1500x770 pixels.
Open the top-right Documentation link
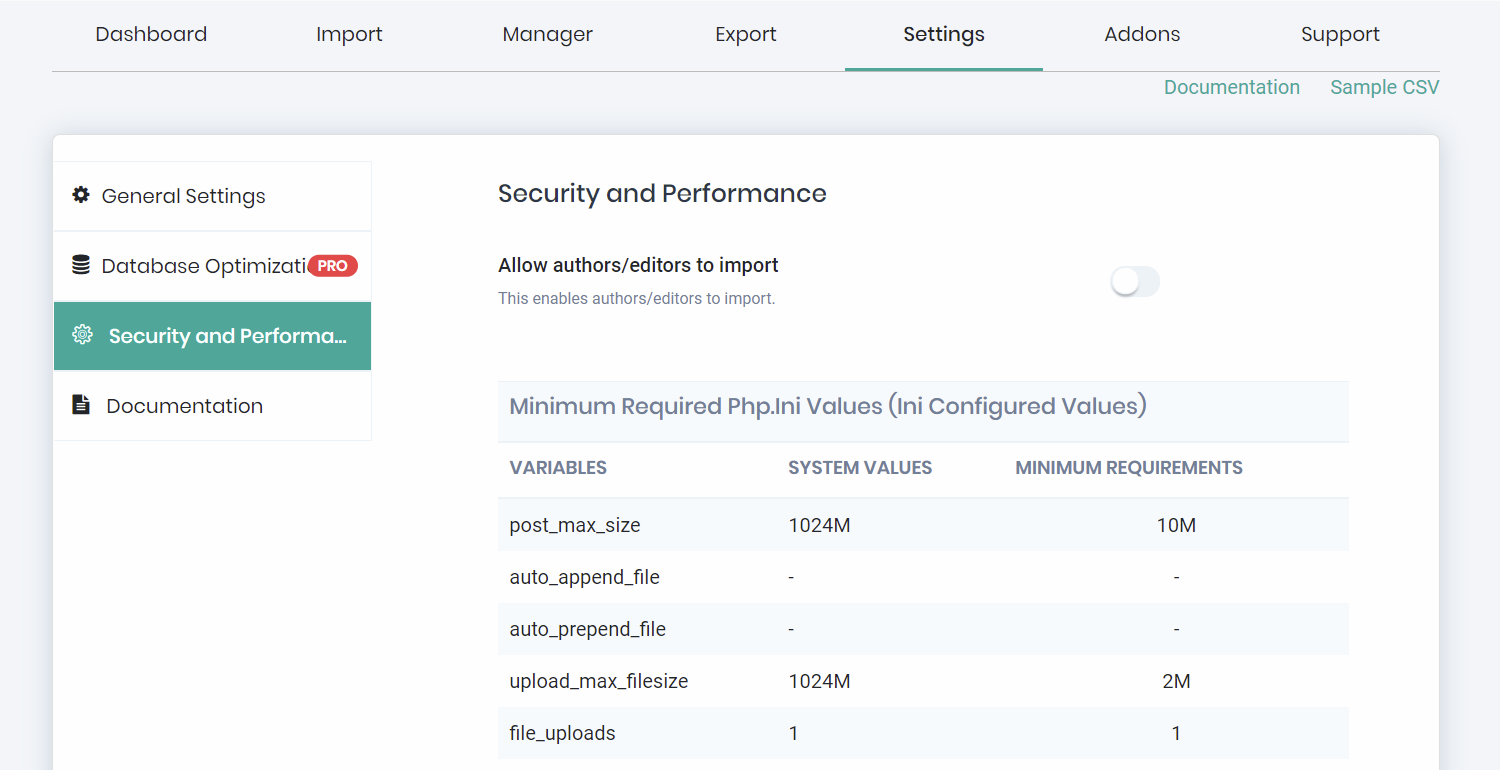[x=1231, y=87]
